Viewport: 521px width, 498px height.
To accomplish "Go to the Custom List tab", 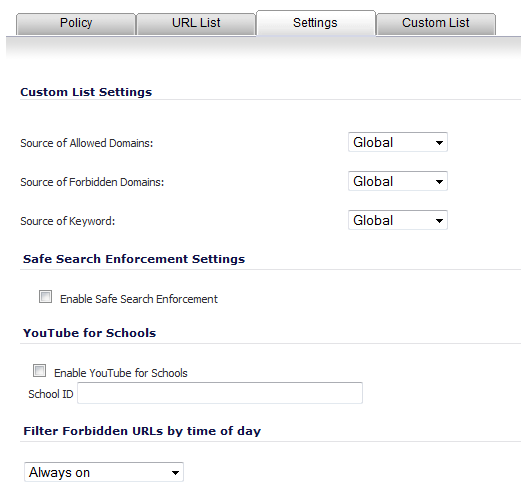I will pyautogui.click(x=436, y=24).
